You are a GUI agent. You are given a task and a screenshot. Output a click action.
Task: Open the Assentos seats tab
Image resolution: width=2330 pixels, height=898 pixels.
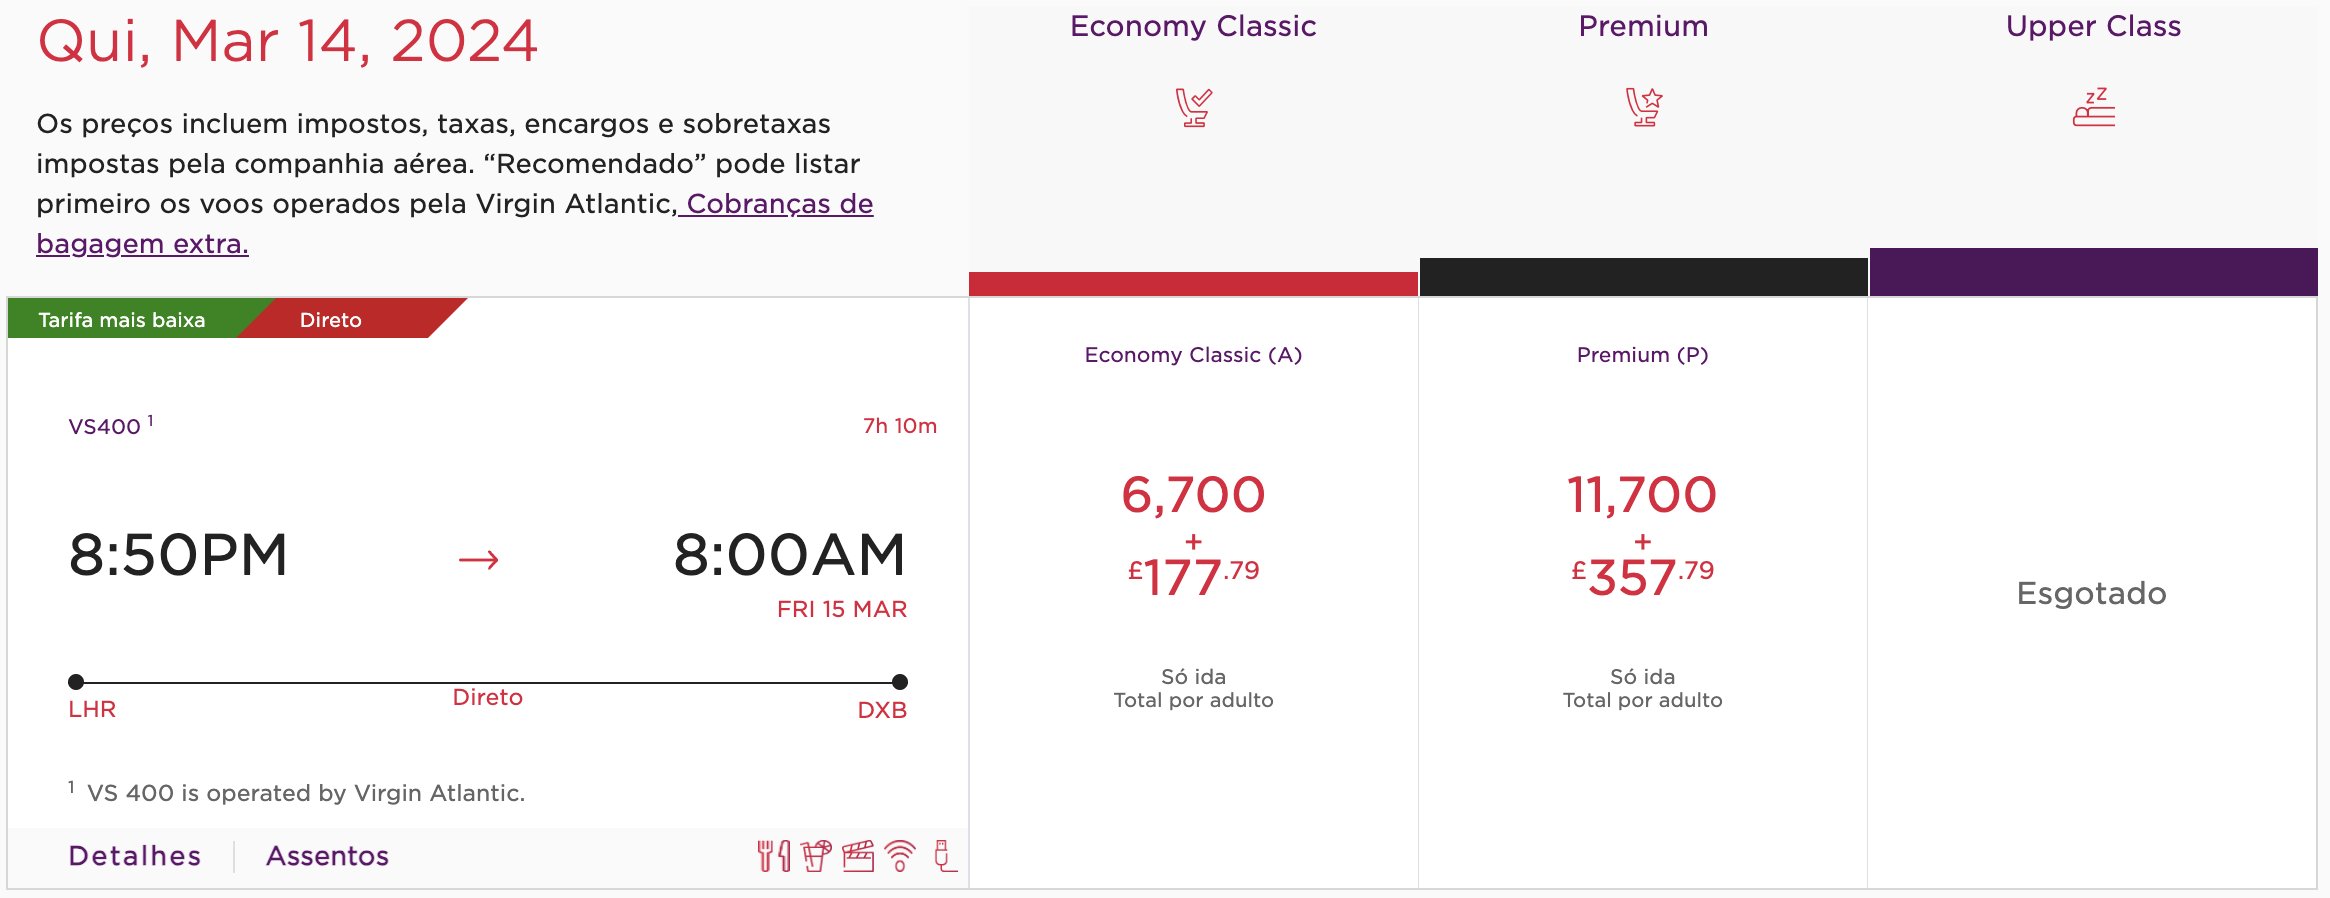pyautogui.click(x=327, y=856)
